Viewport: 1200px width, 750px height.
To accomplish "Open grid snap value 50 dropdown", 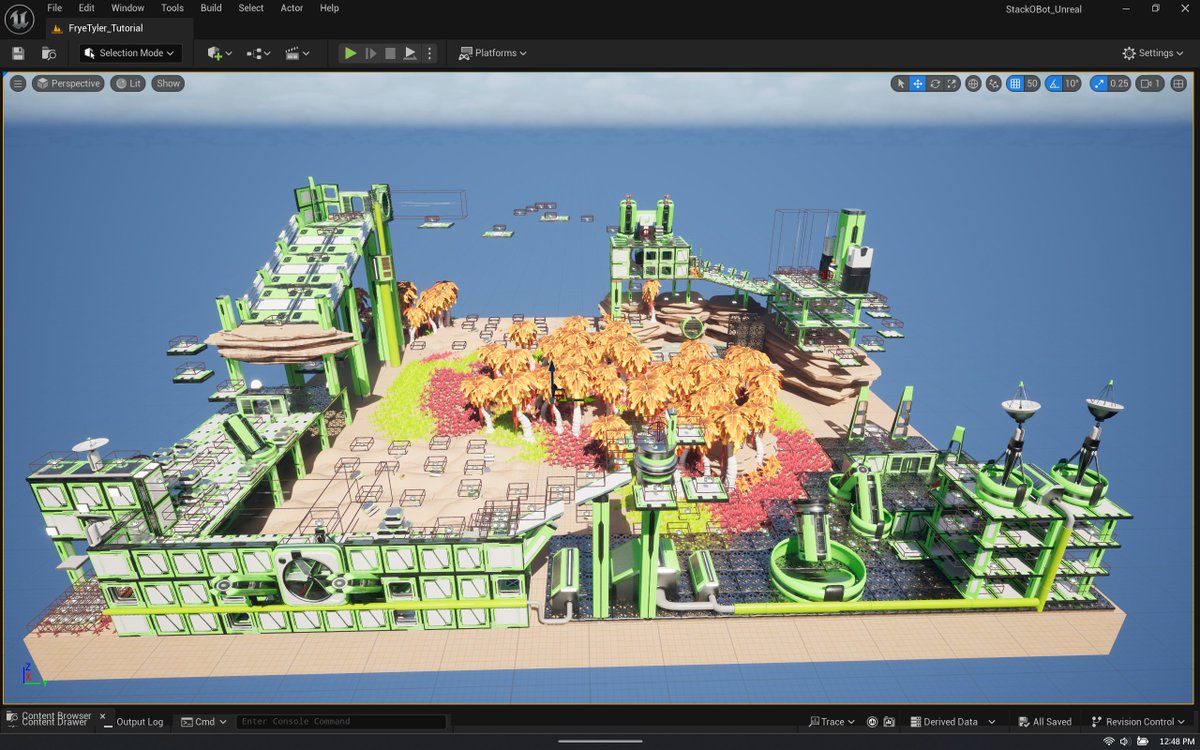I will (1032, 83).
